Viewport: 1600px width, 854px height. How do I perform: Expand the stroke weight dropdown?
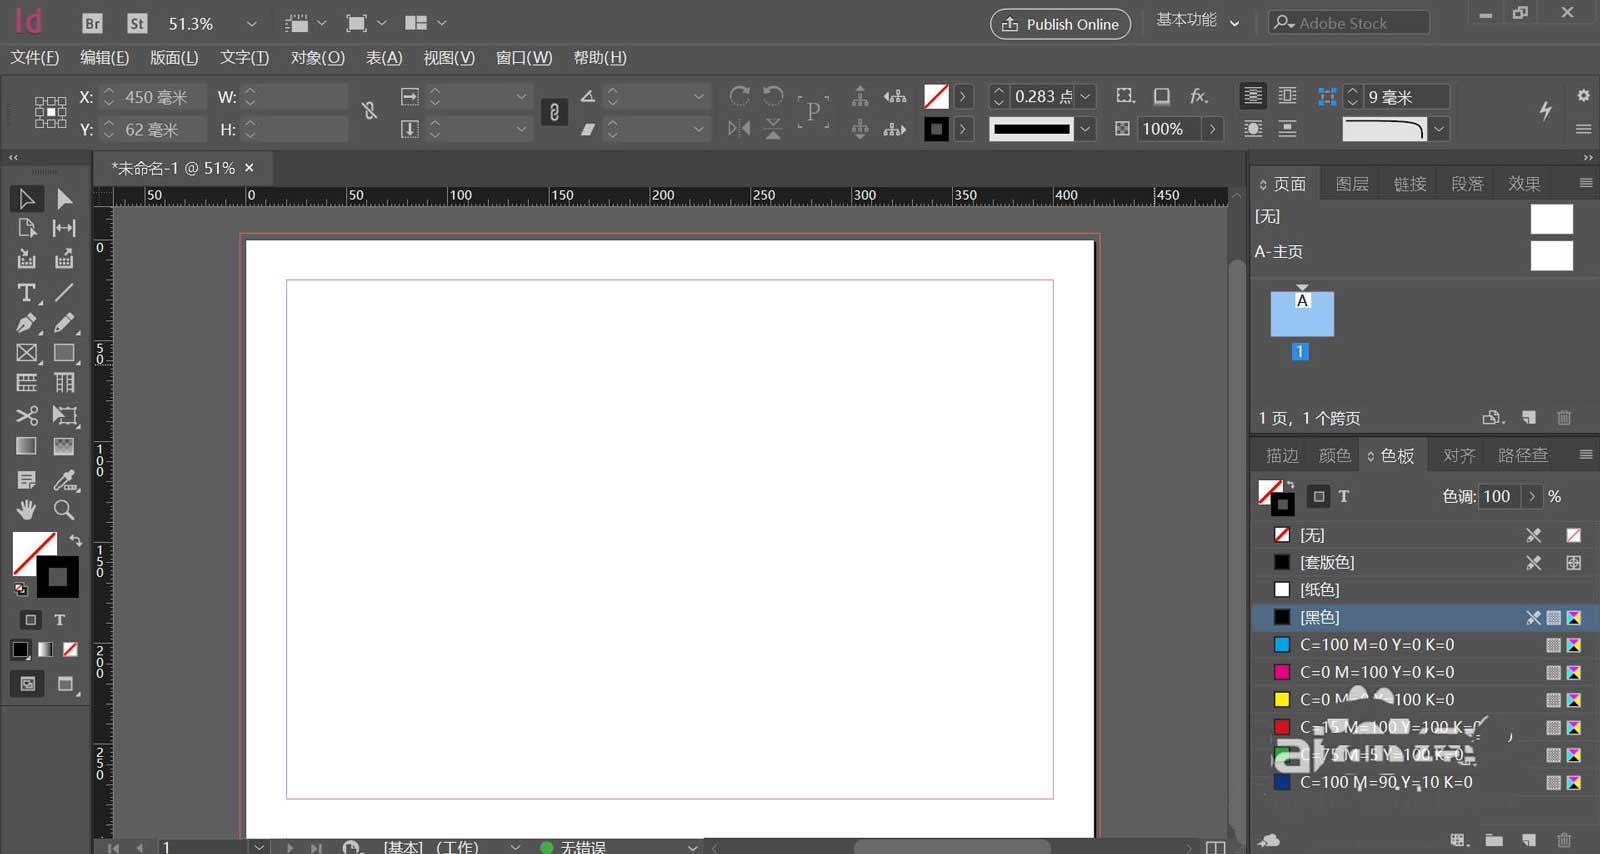click(x=1085, y=97)
